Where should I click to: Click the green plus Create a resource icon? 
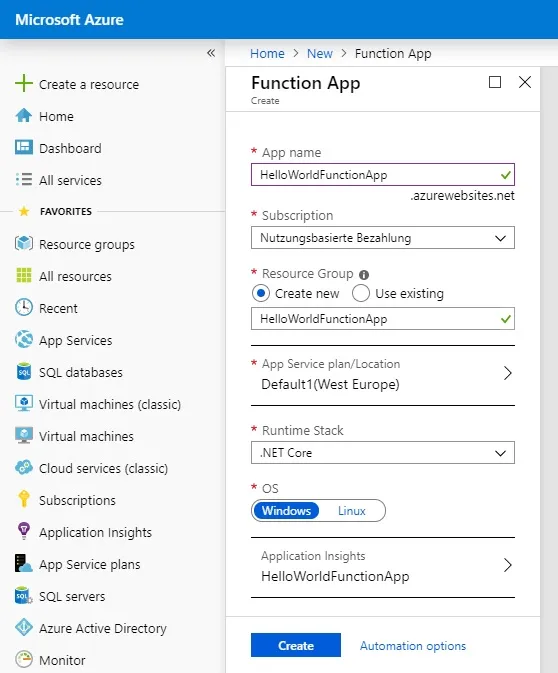[x=24, y=83]
